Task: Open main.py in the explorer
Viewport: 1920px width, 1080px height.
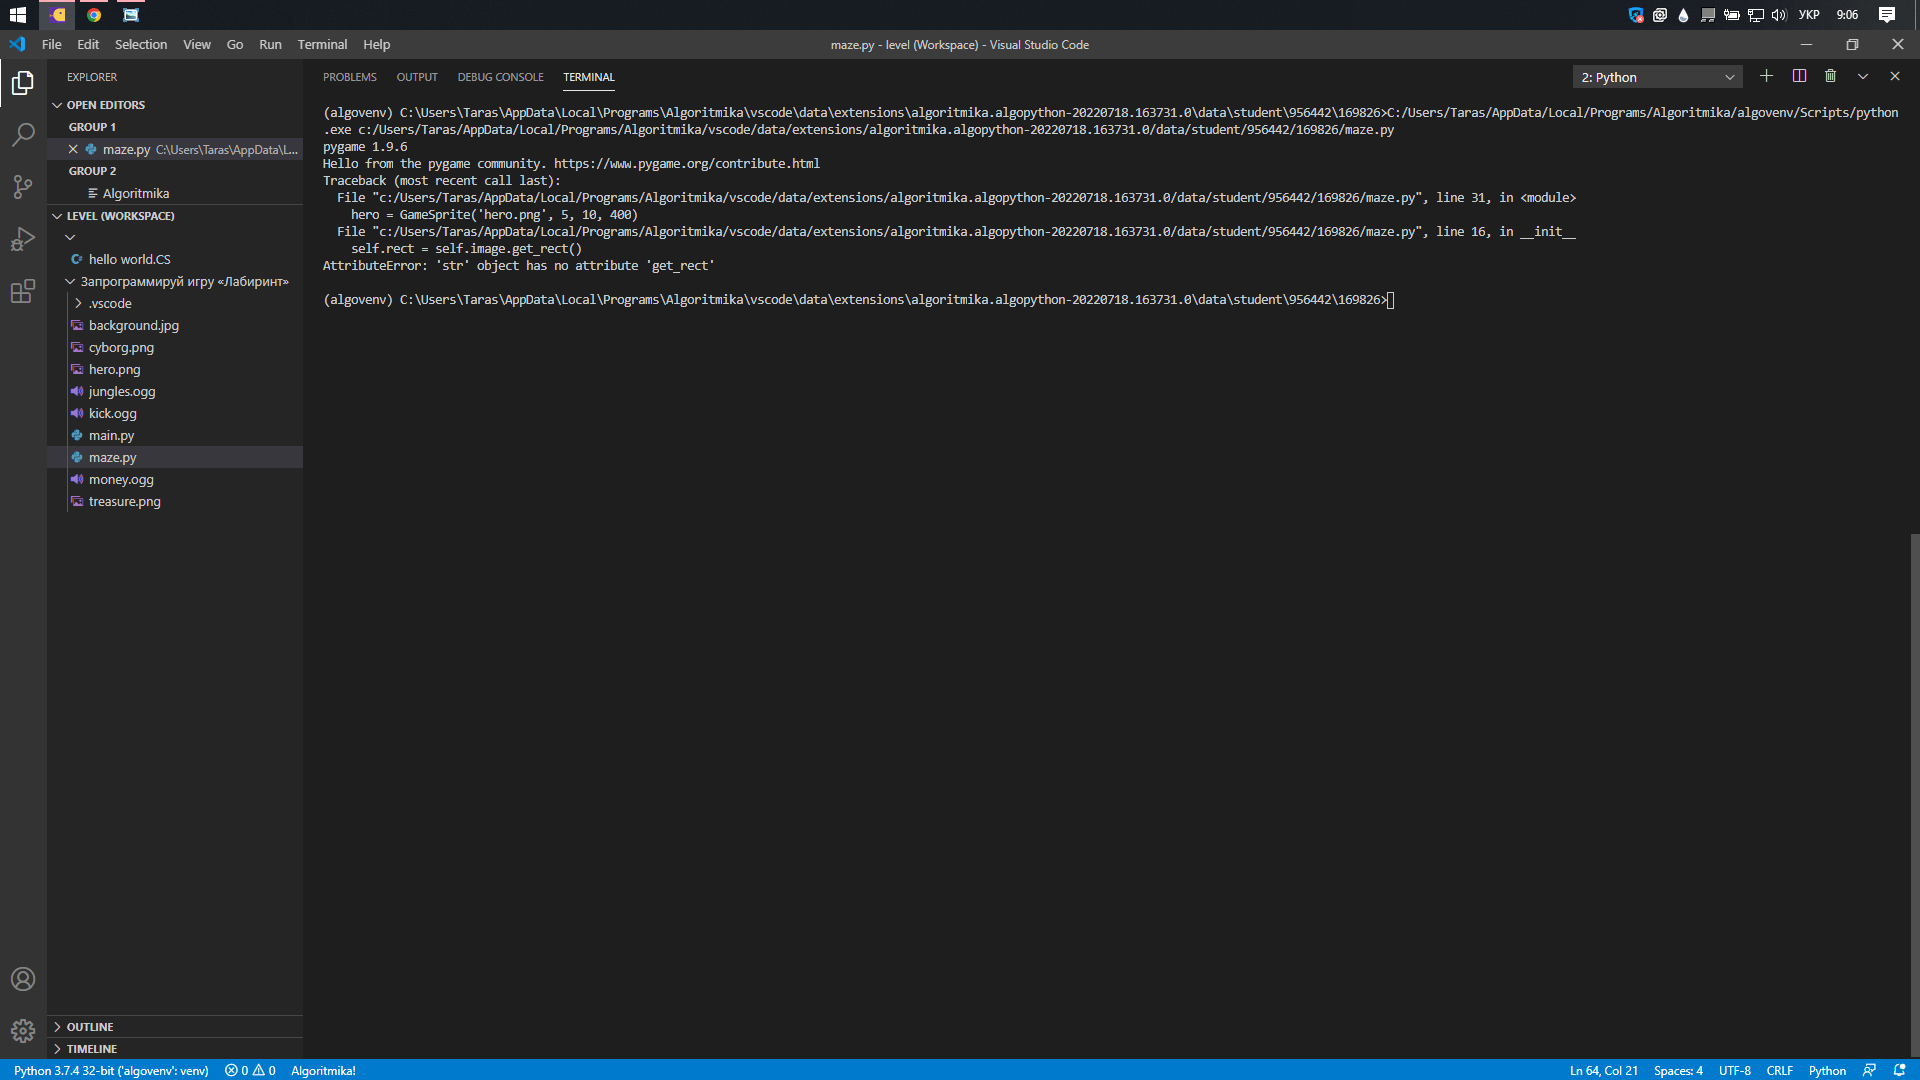Action: (111, 435)
